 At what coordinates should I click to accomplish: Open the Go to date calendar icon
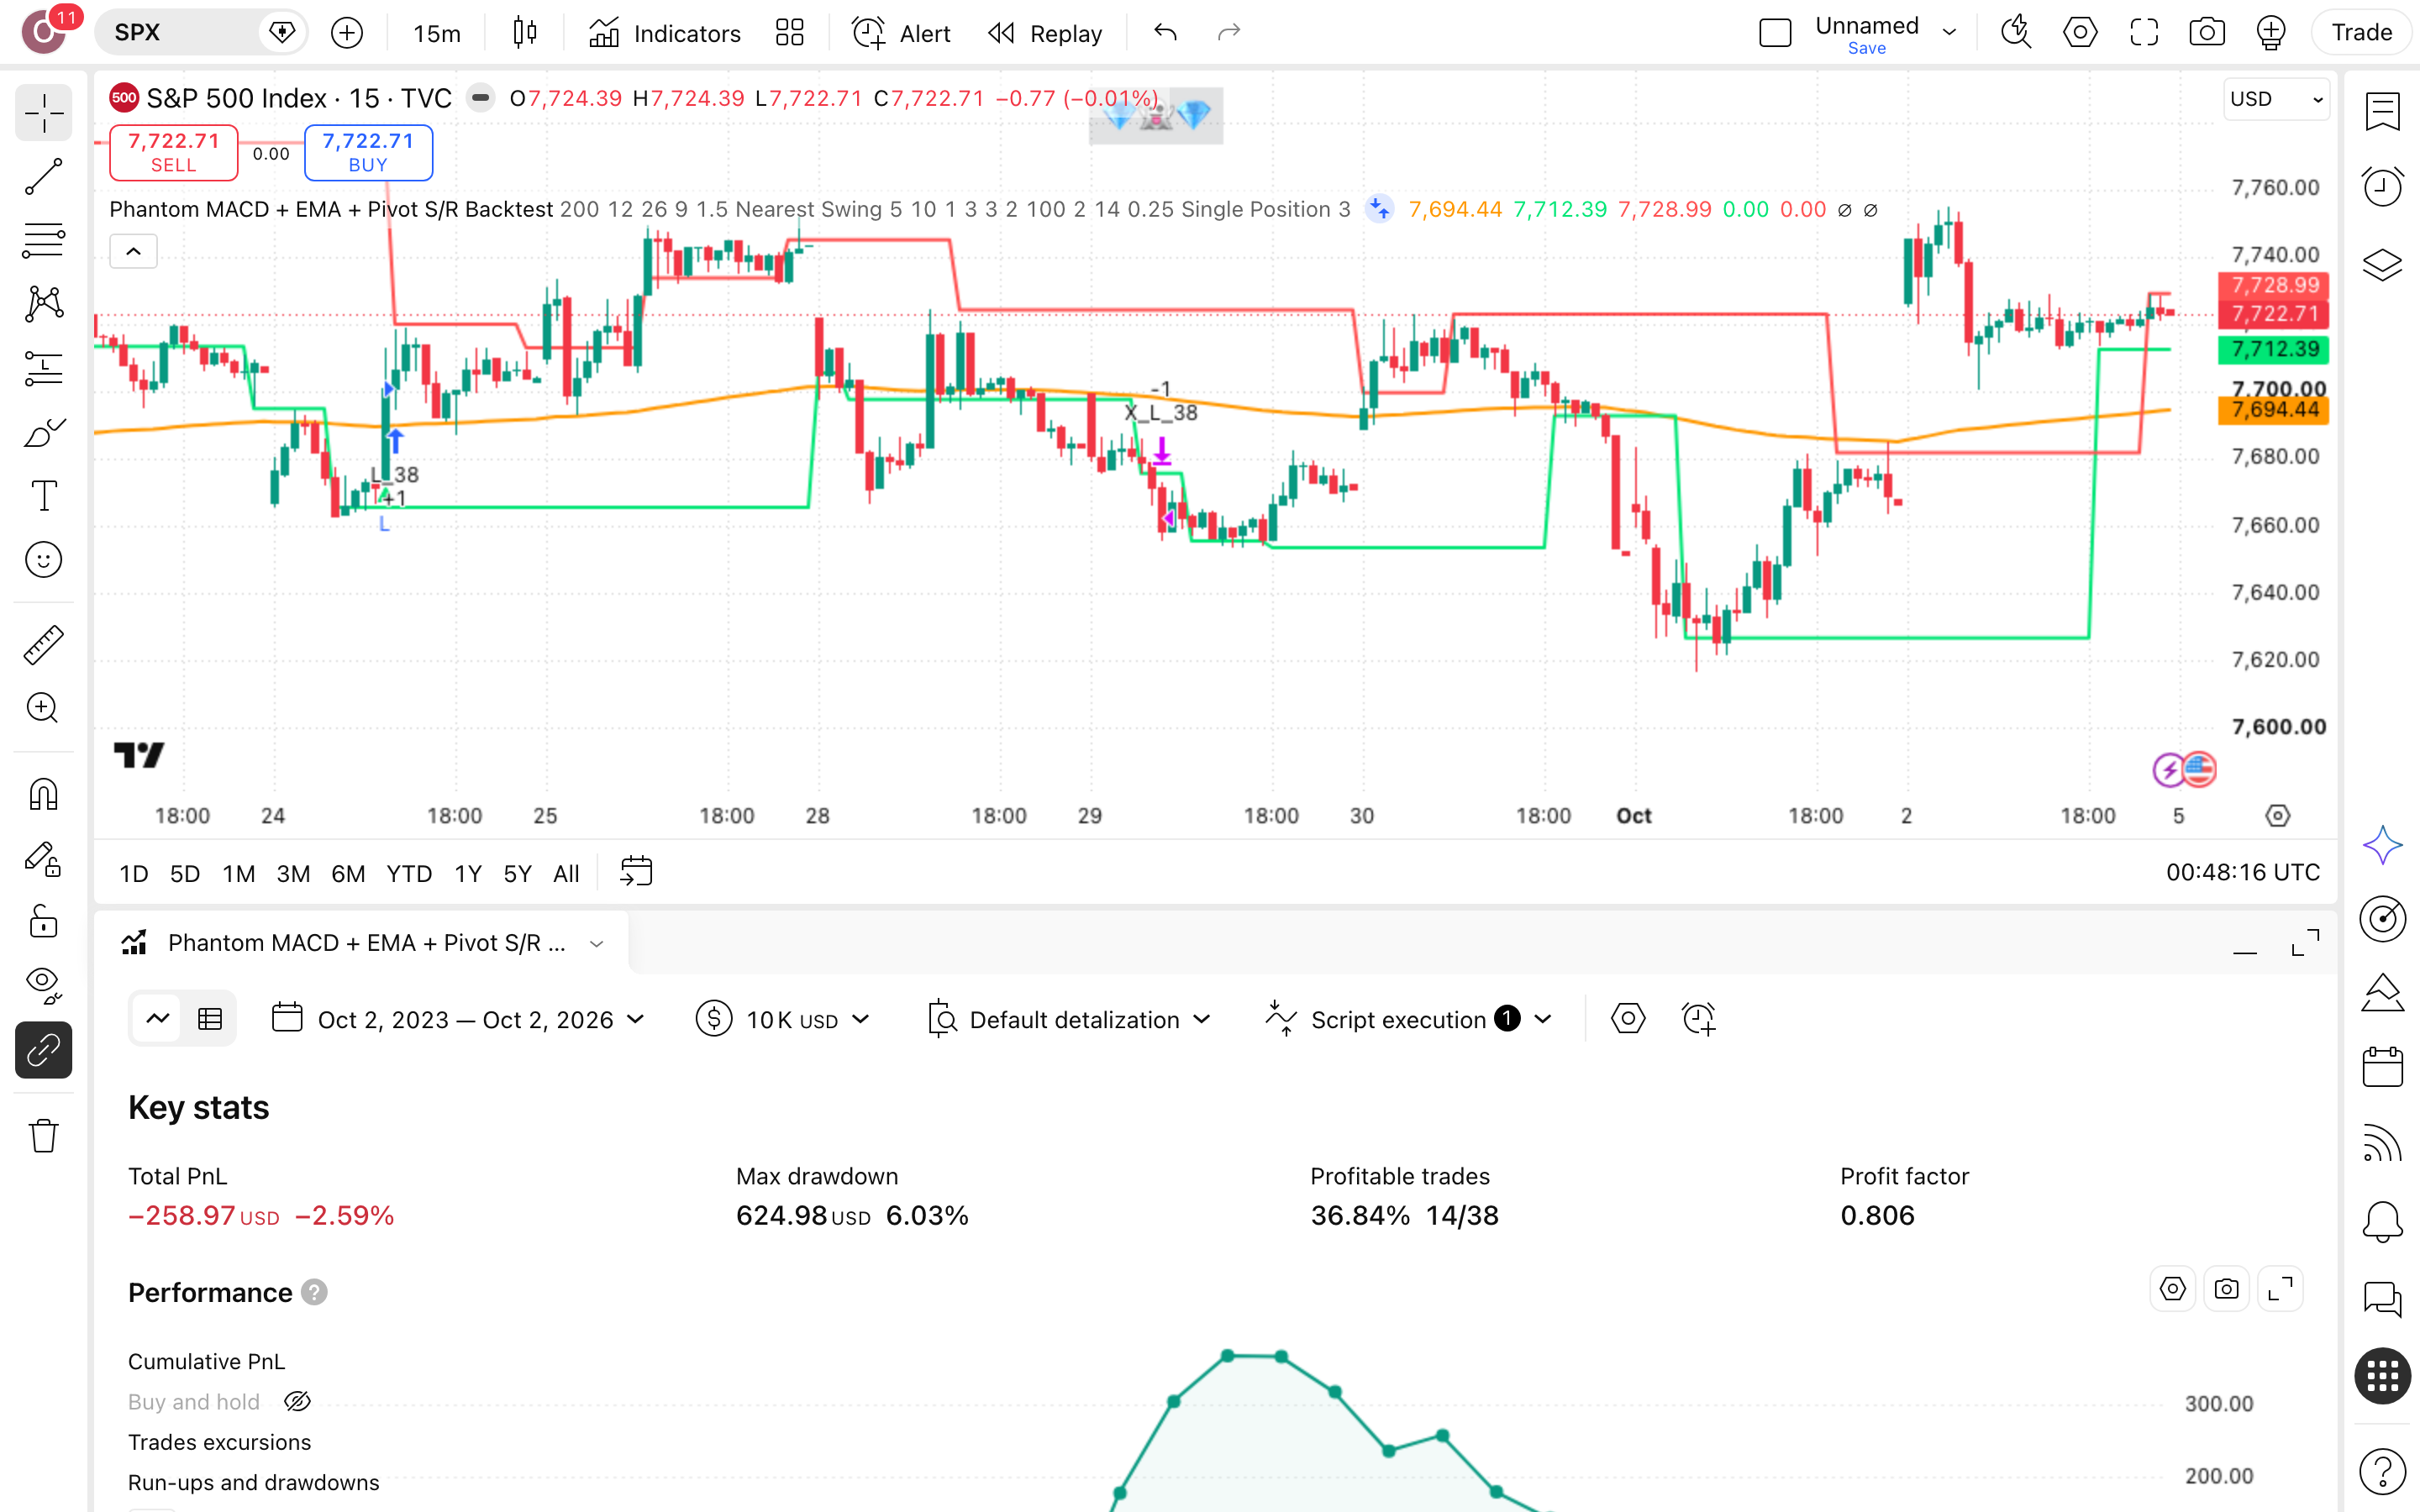click(636, 872)
